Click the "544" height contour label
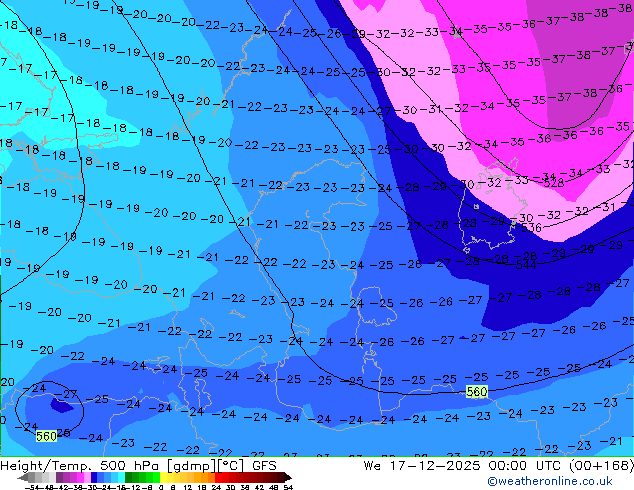634x490 pixels. click(x=526, y=265)
